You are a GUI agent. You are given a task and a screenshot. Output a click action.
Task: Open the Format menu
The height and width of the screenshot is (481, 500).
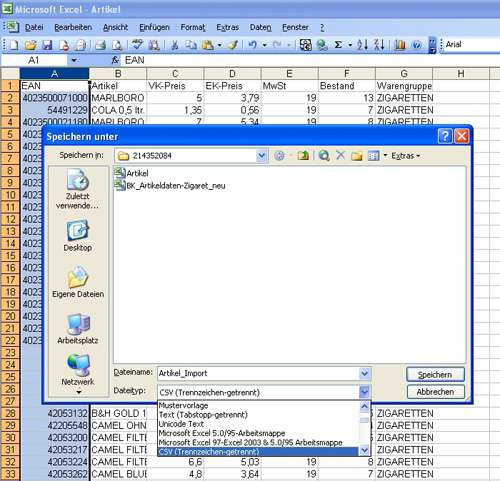point(193,27)
